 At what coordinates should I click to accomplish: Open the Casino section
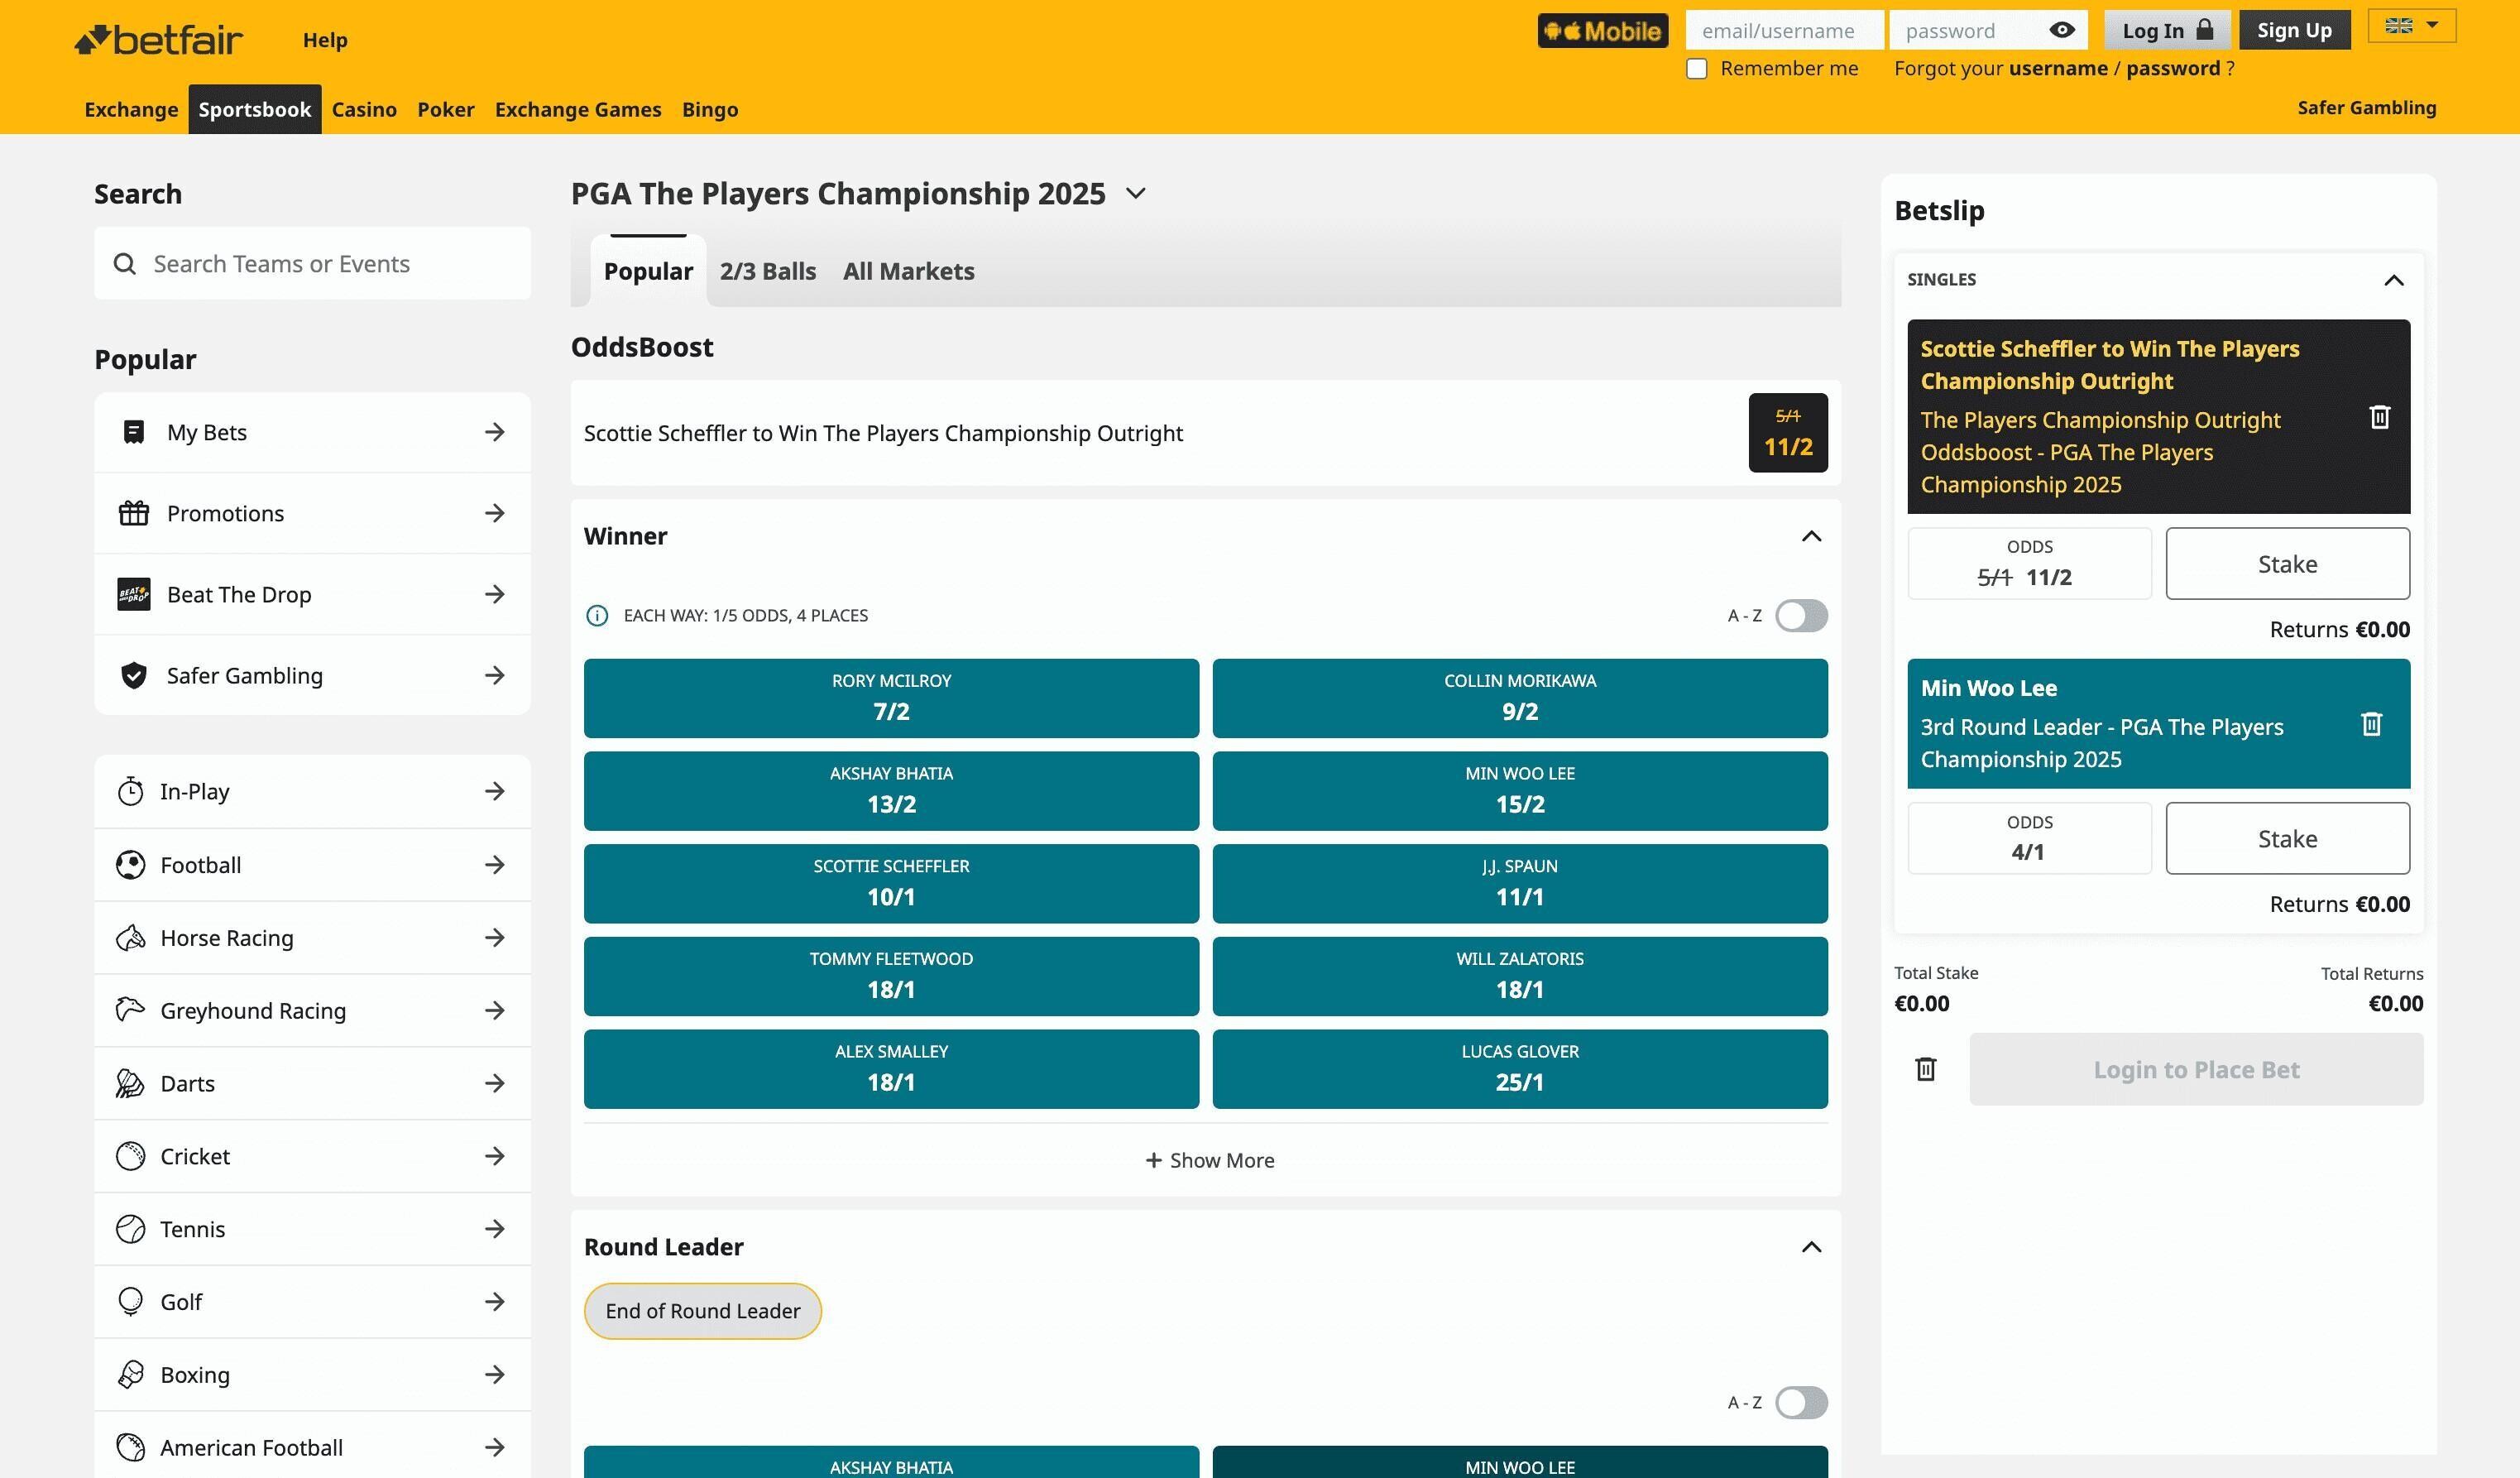click(x=364, y=109)
